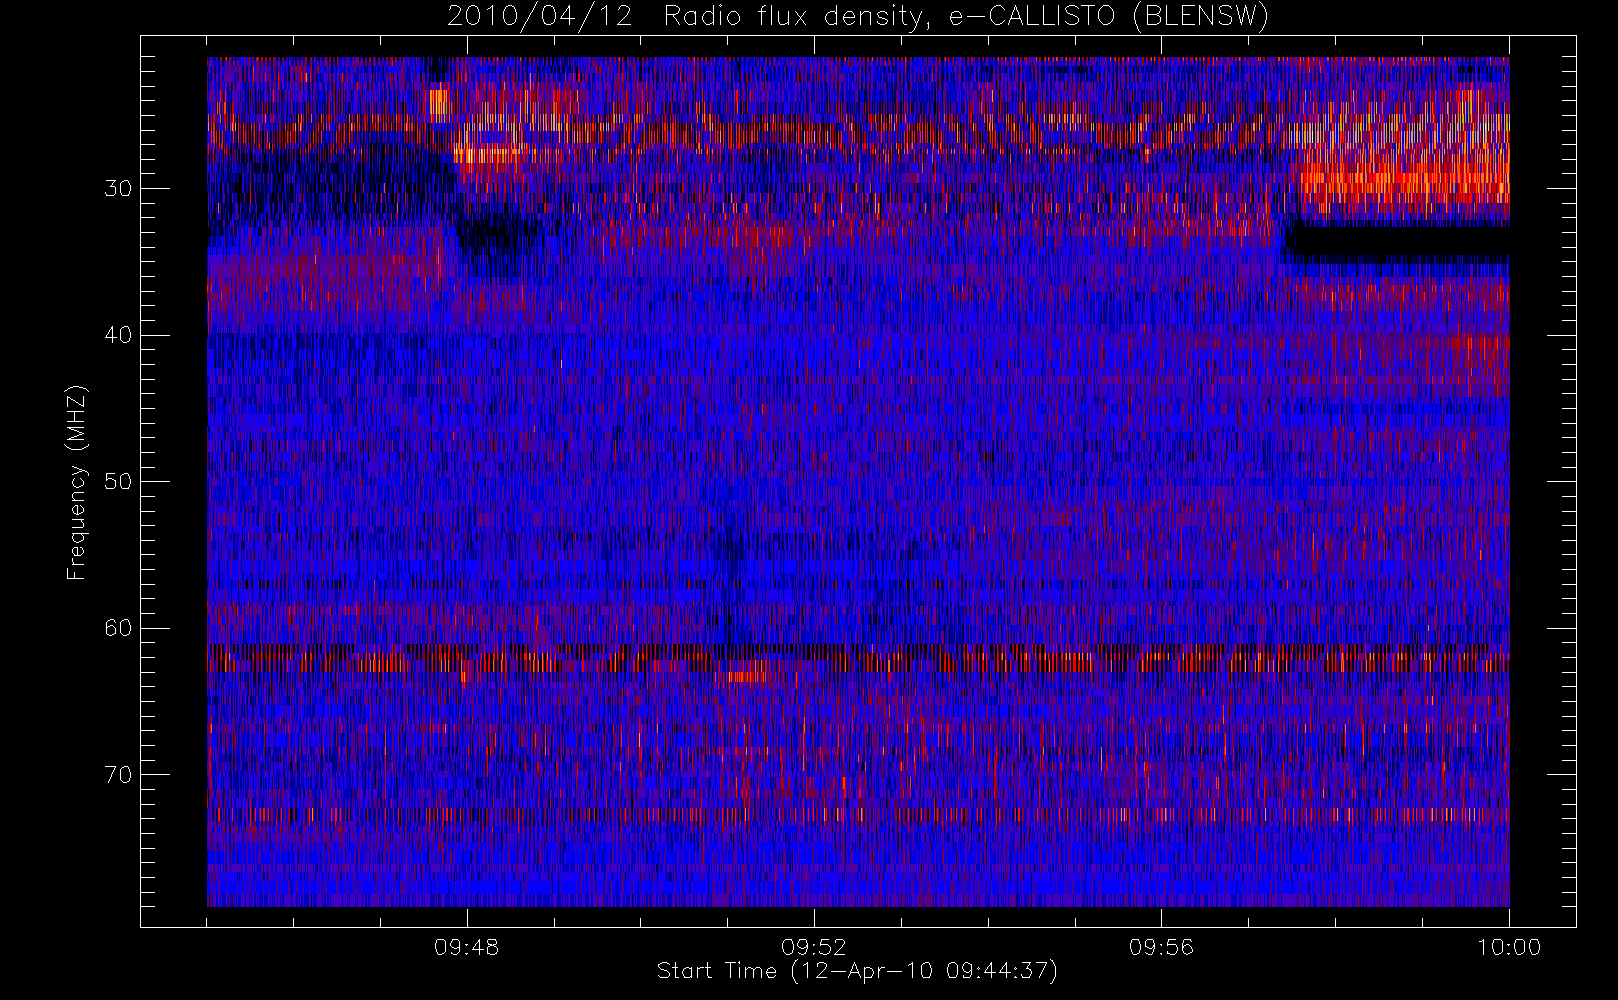The image size is (1618, 1000).
Task: Click the 09:48 time tick label
Action: pyautogui.click(x=467, y=947)
